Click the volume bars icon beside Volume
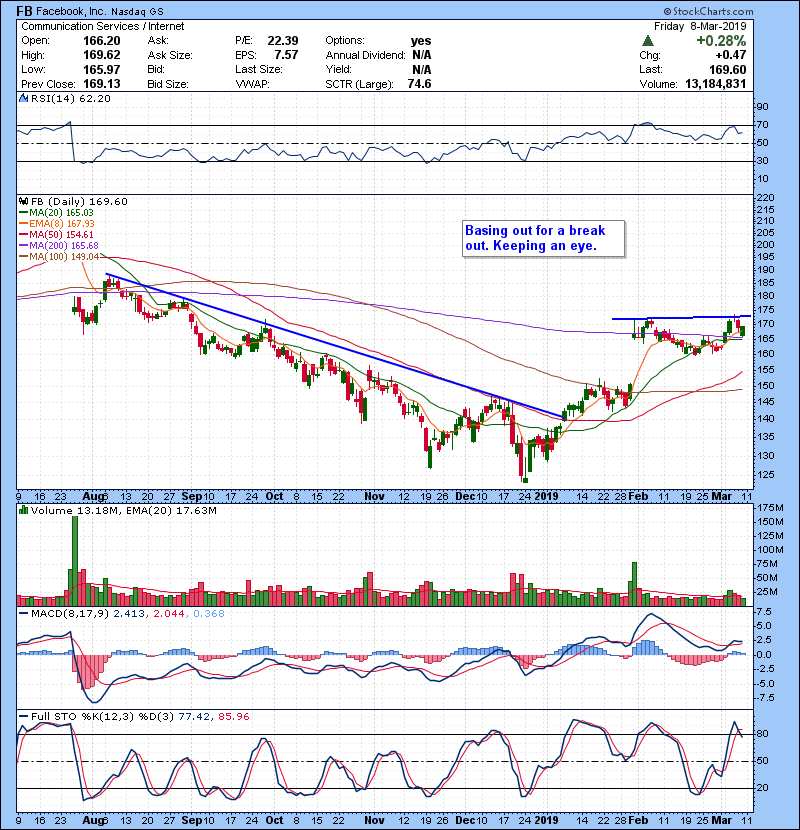800x830 pixels. click(x=23, y=510)
